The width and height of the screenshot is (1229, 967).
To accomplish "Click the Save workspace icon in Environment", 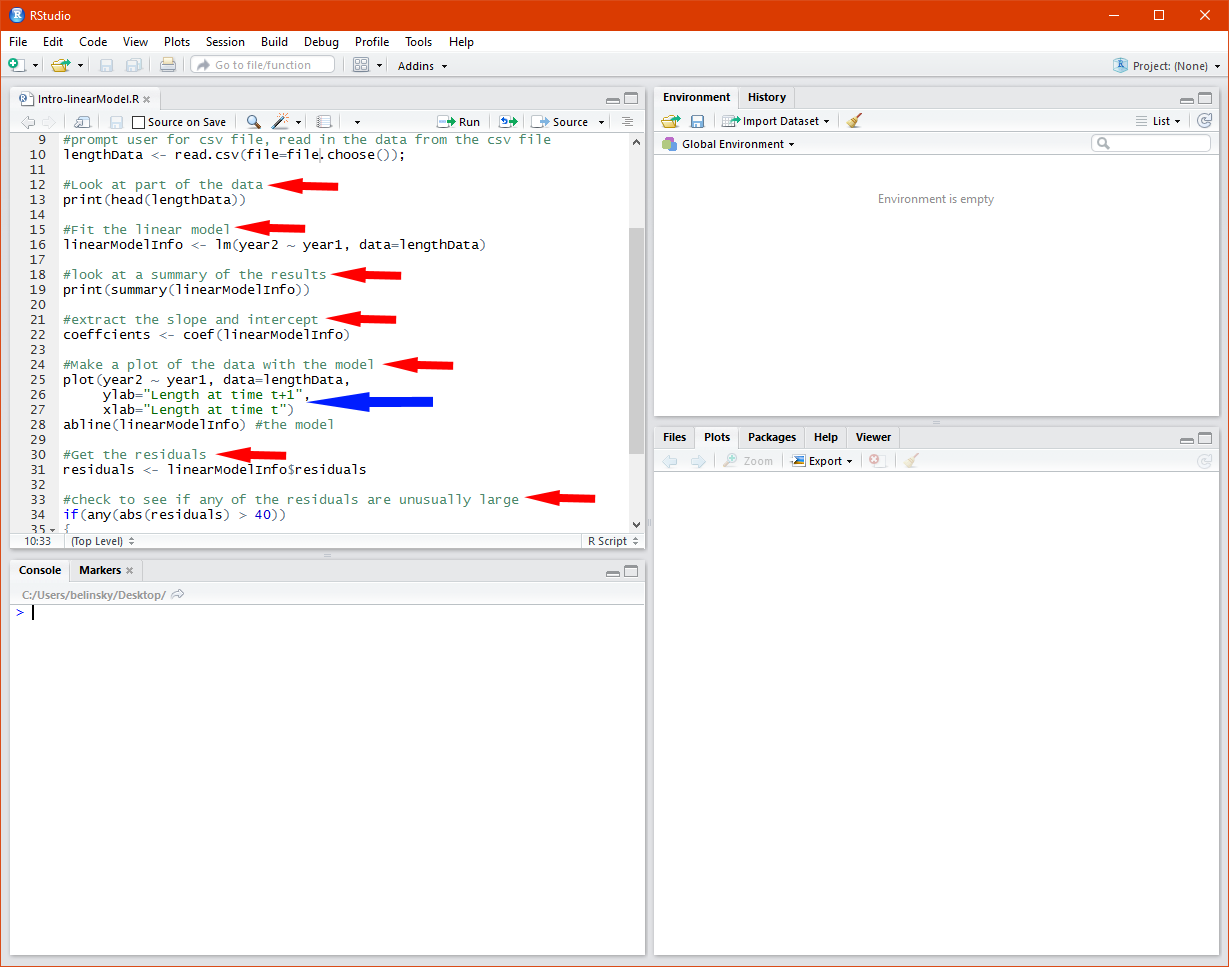I will pyautogui.click(x=697, y=121).
